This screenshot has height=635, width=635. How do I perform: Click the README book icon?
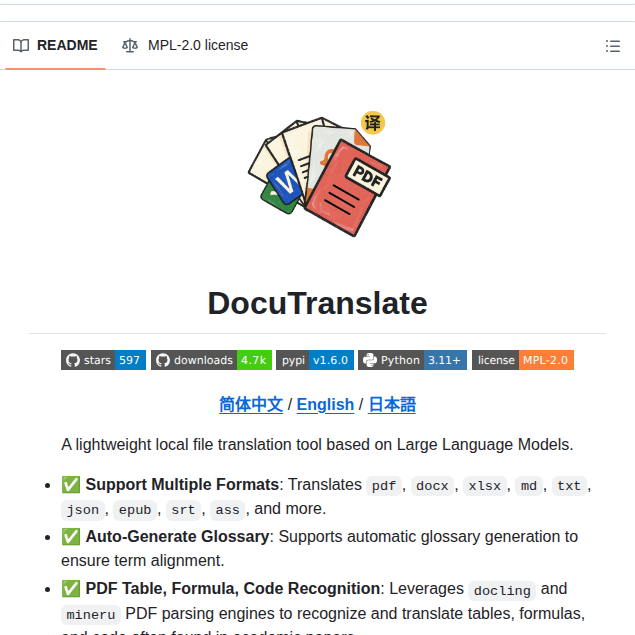(21, 45)
